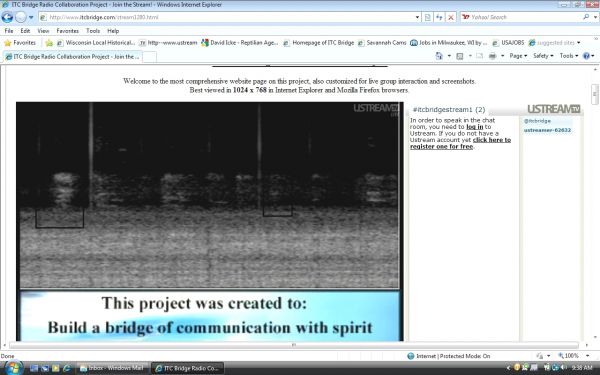Select ITC Bridge Radio Collaboration Project tab

click(x=73, y=57)
